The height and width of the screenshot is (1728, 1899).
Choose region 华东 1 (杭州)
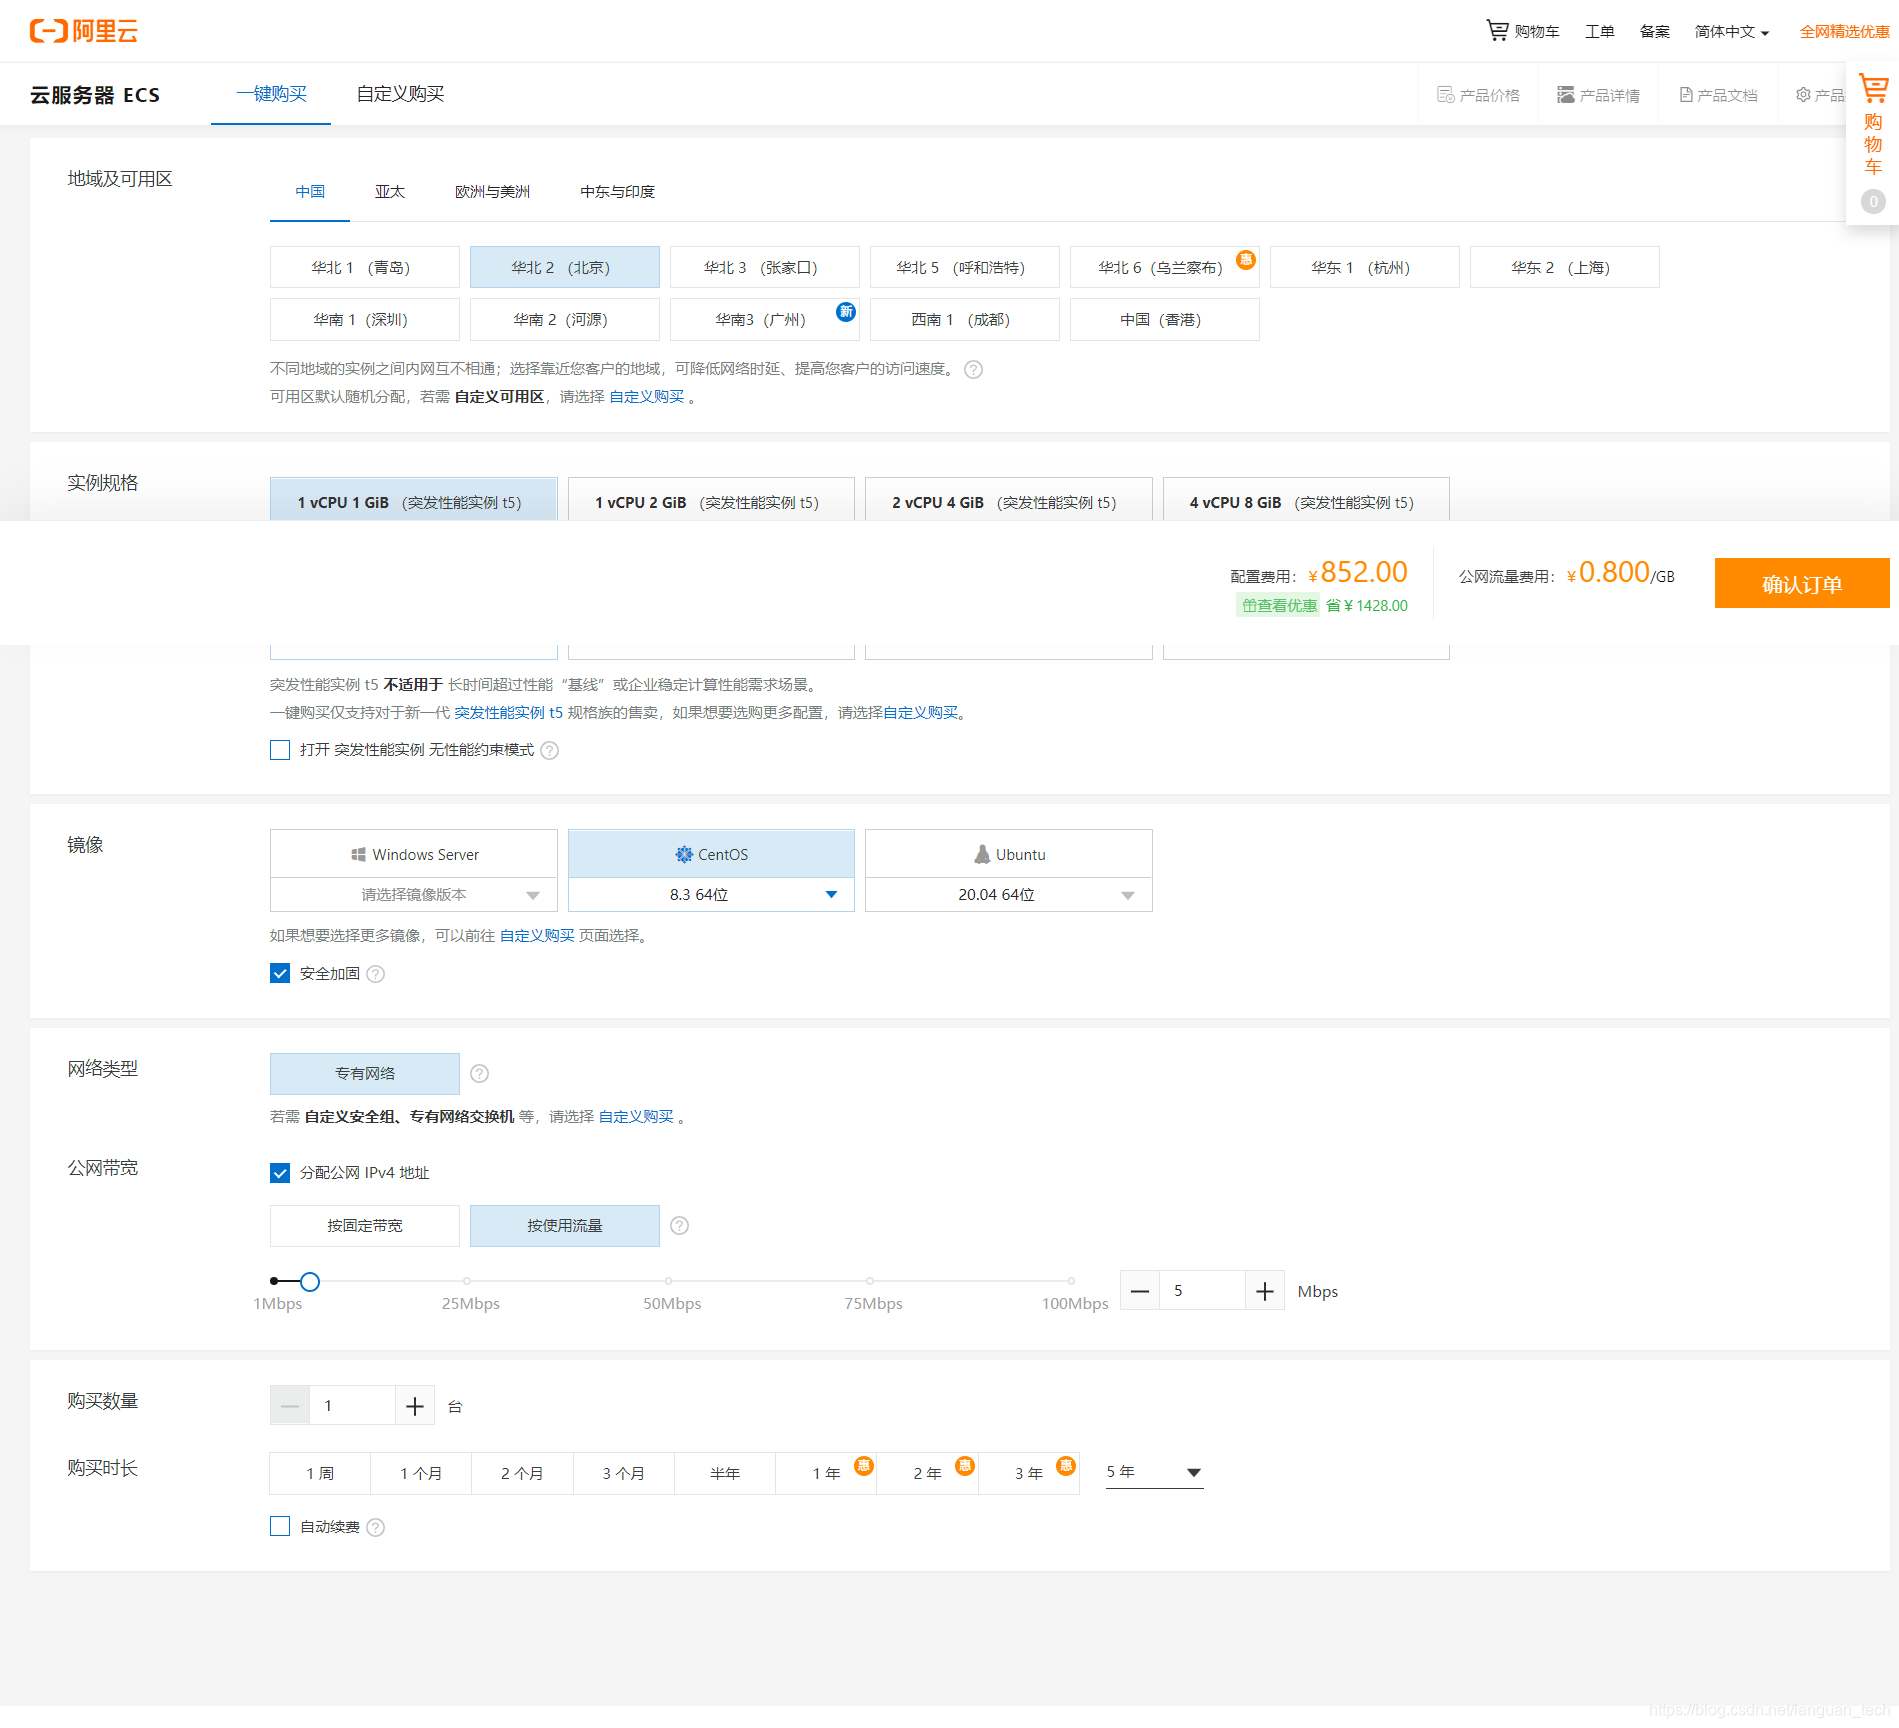pos(1365,267)
